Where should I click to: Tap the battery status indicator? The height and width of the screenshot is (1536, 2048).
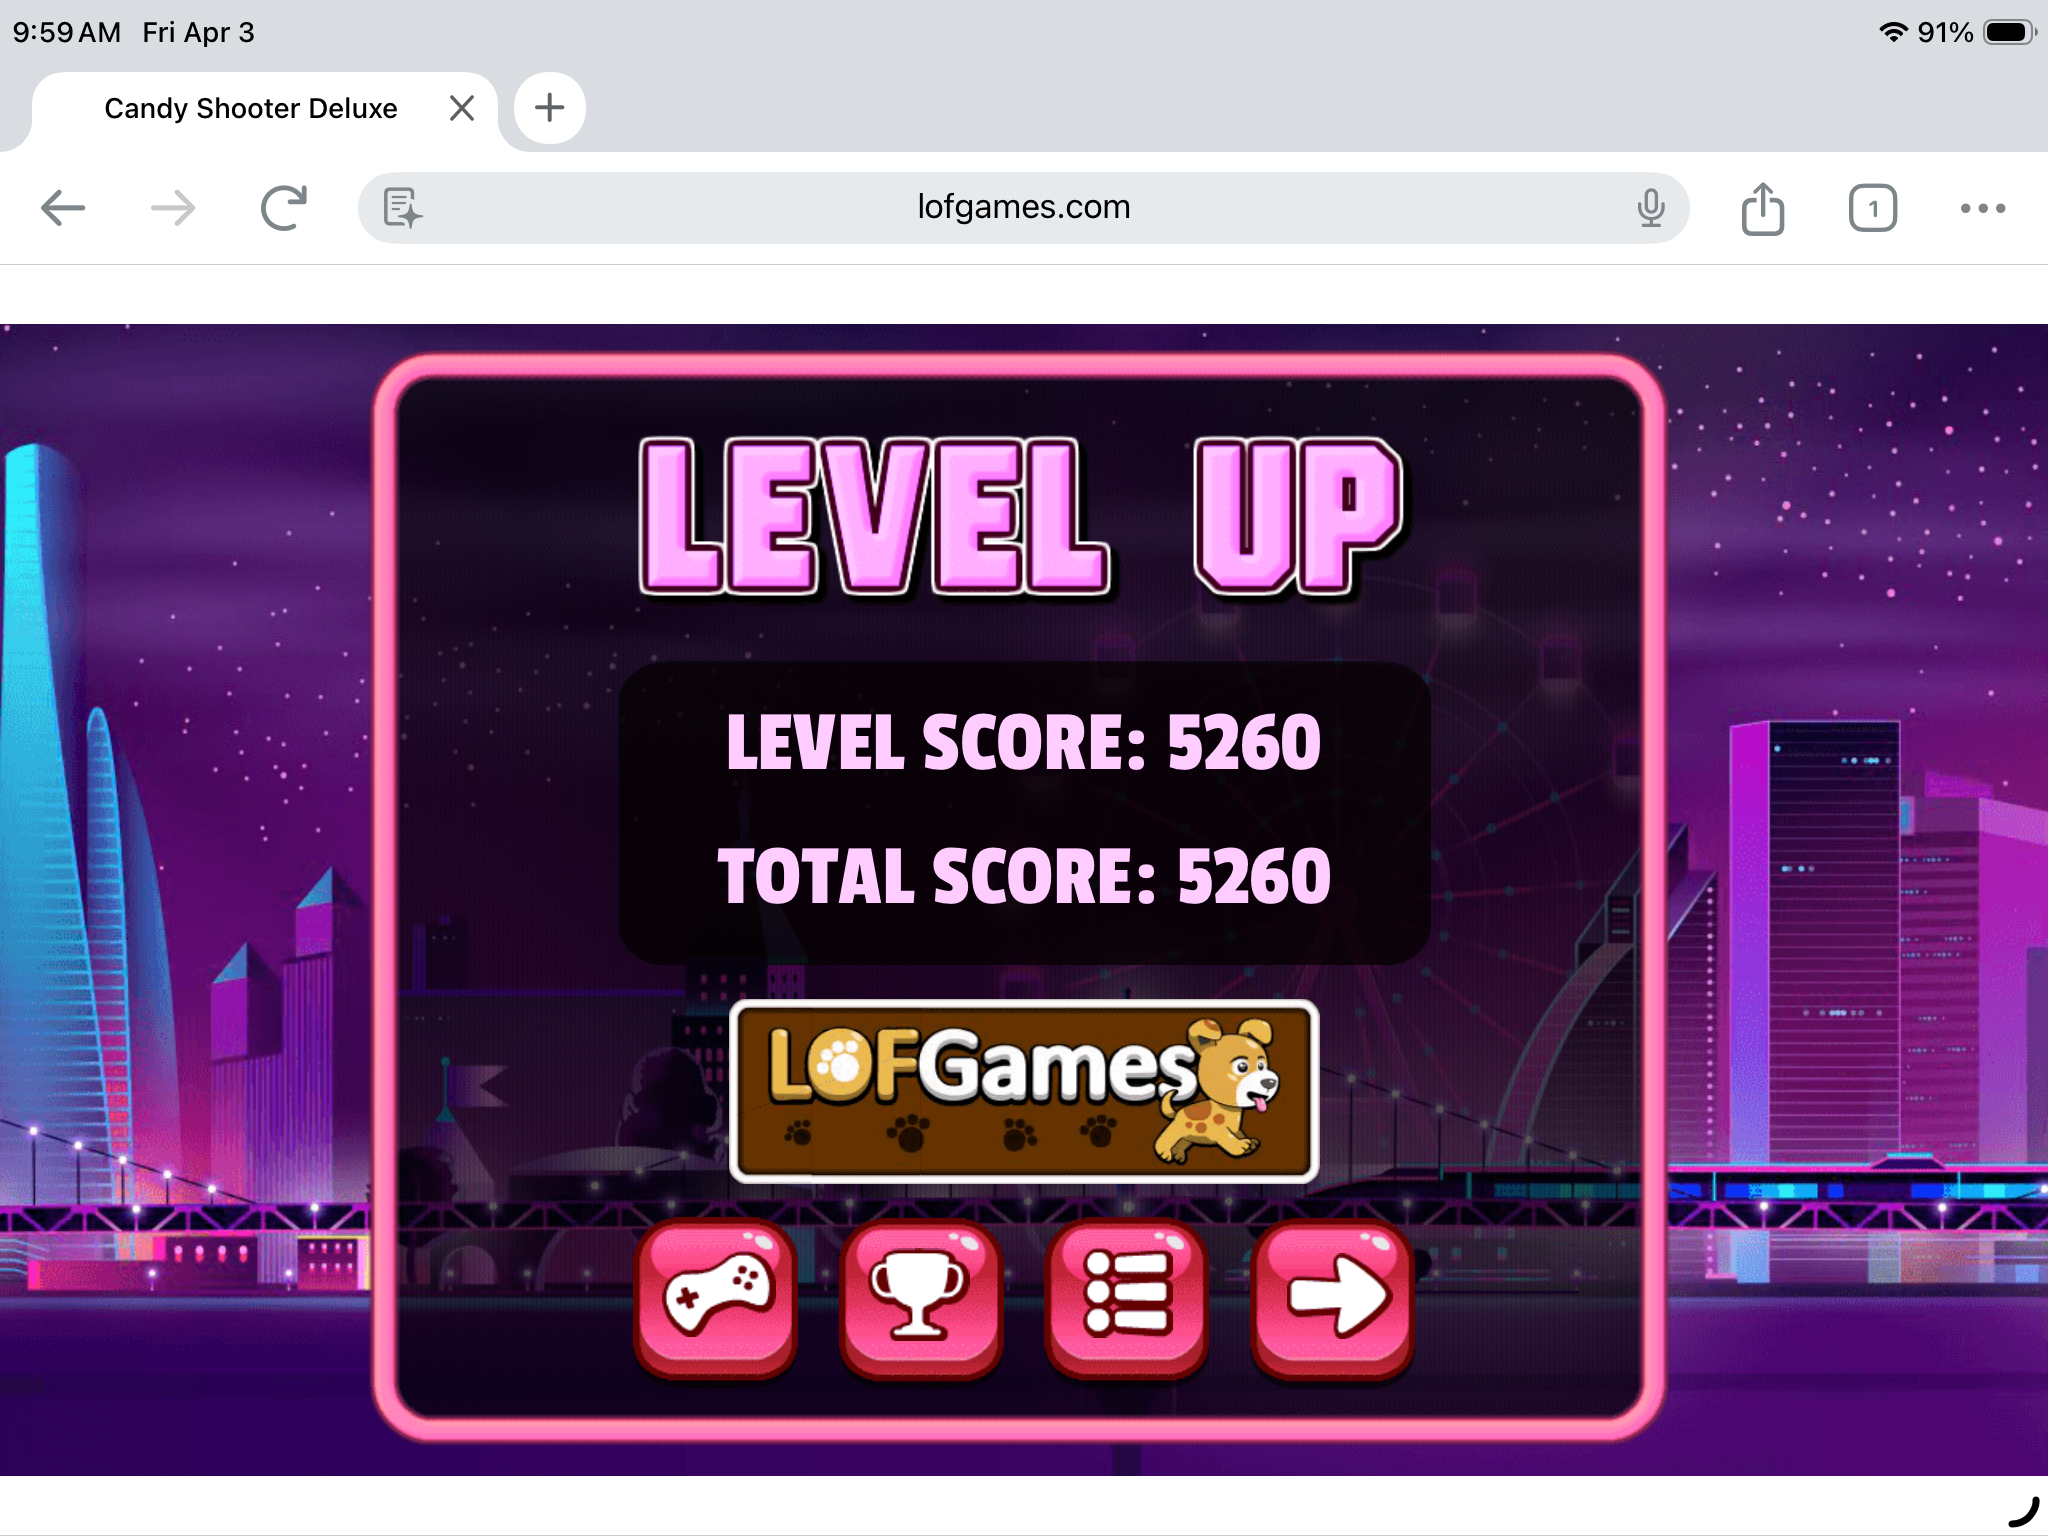coord(2010,32)
